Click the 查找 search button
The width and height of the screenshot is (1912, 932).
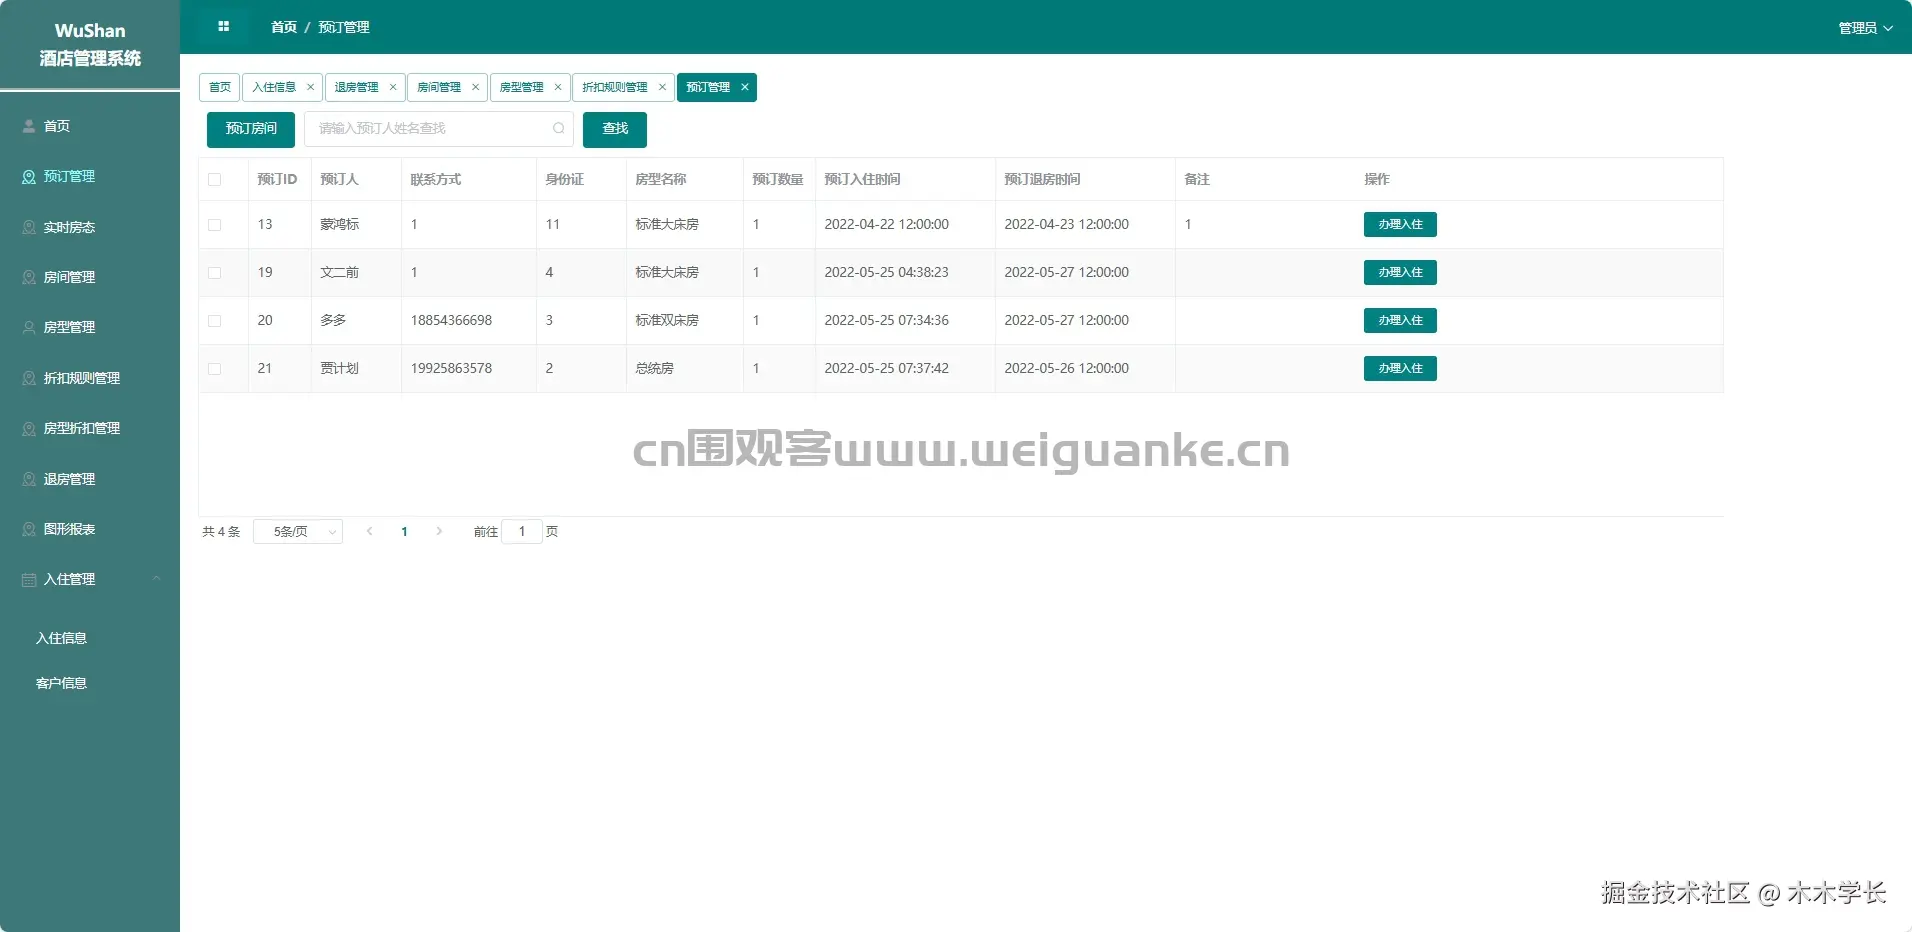(615, 129)
